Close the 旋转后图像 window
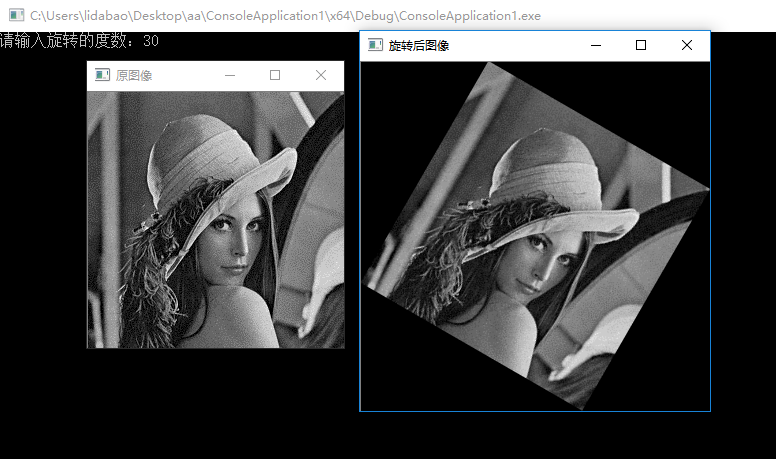Image resolution: width=776 pixels, height=459 pixels. 687,46
